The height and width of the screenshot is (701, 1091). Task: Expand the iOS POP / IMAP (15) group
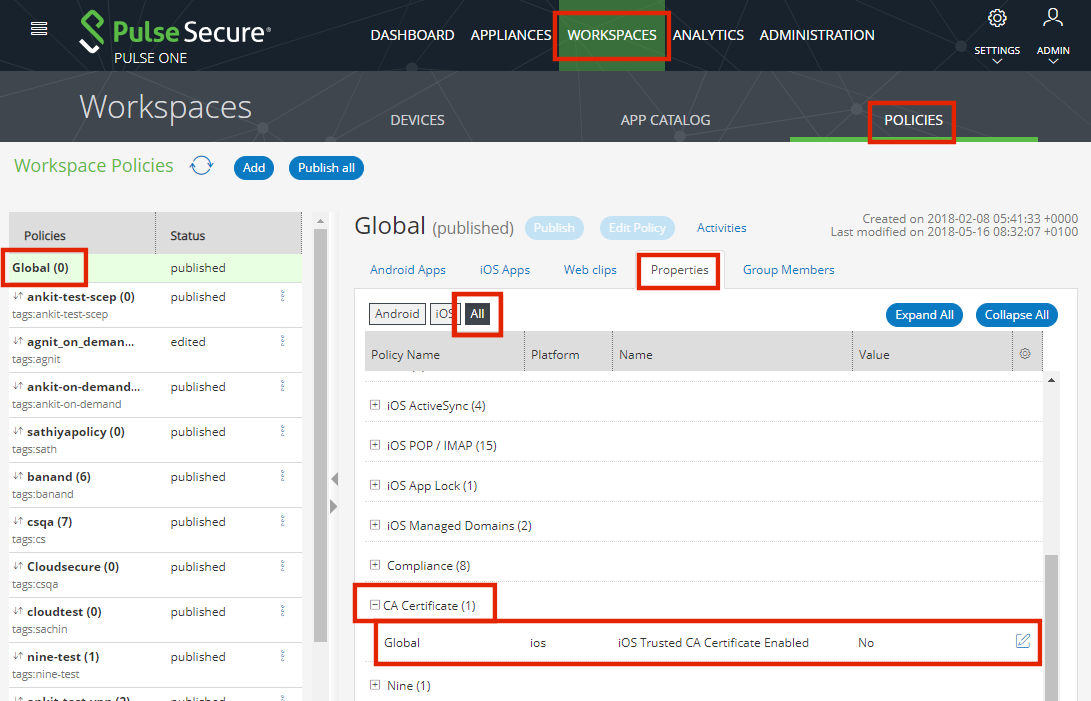coord(375,445)
